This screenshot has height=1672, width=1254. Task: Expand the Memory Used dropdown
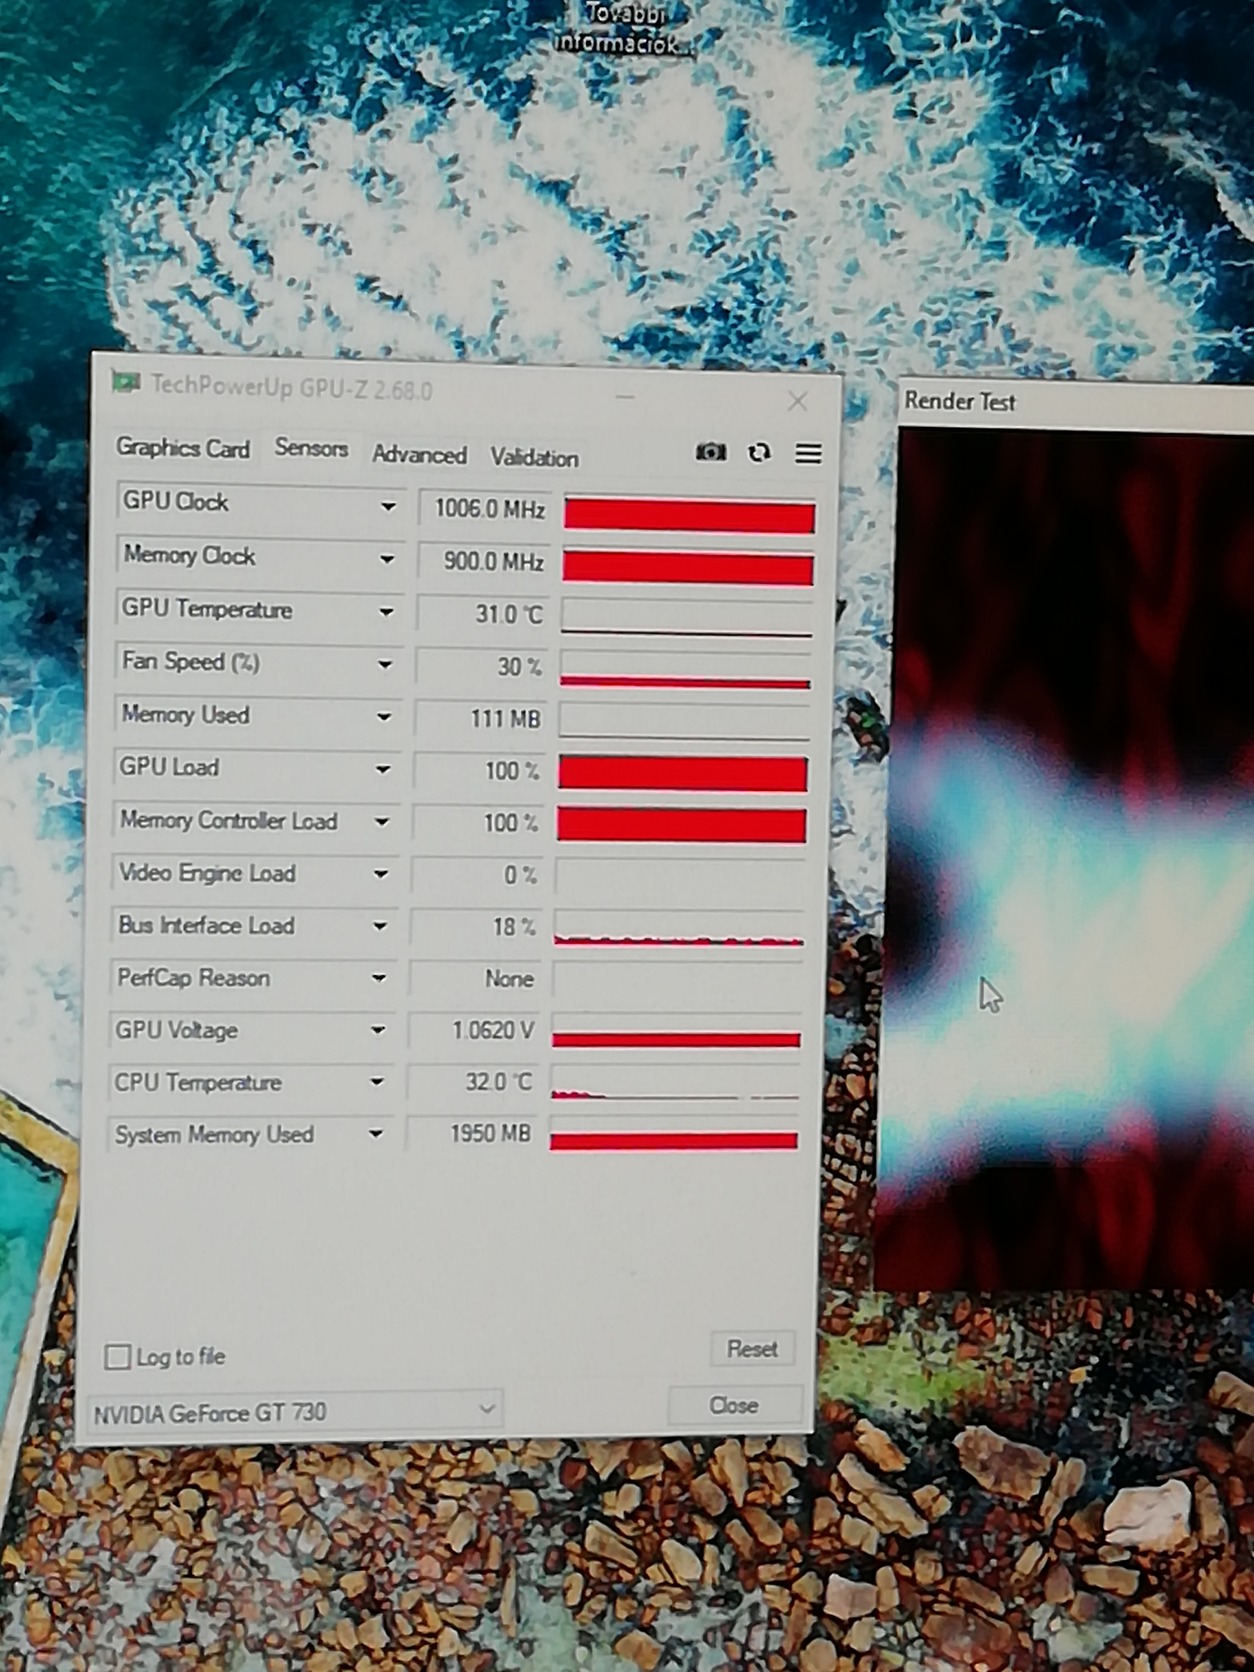pyautogui.click(x=383, y=717)
